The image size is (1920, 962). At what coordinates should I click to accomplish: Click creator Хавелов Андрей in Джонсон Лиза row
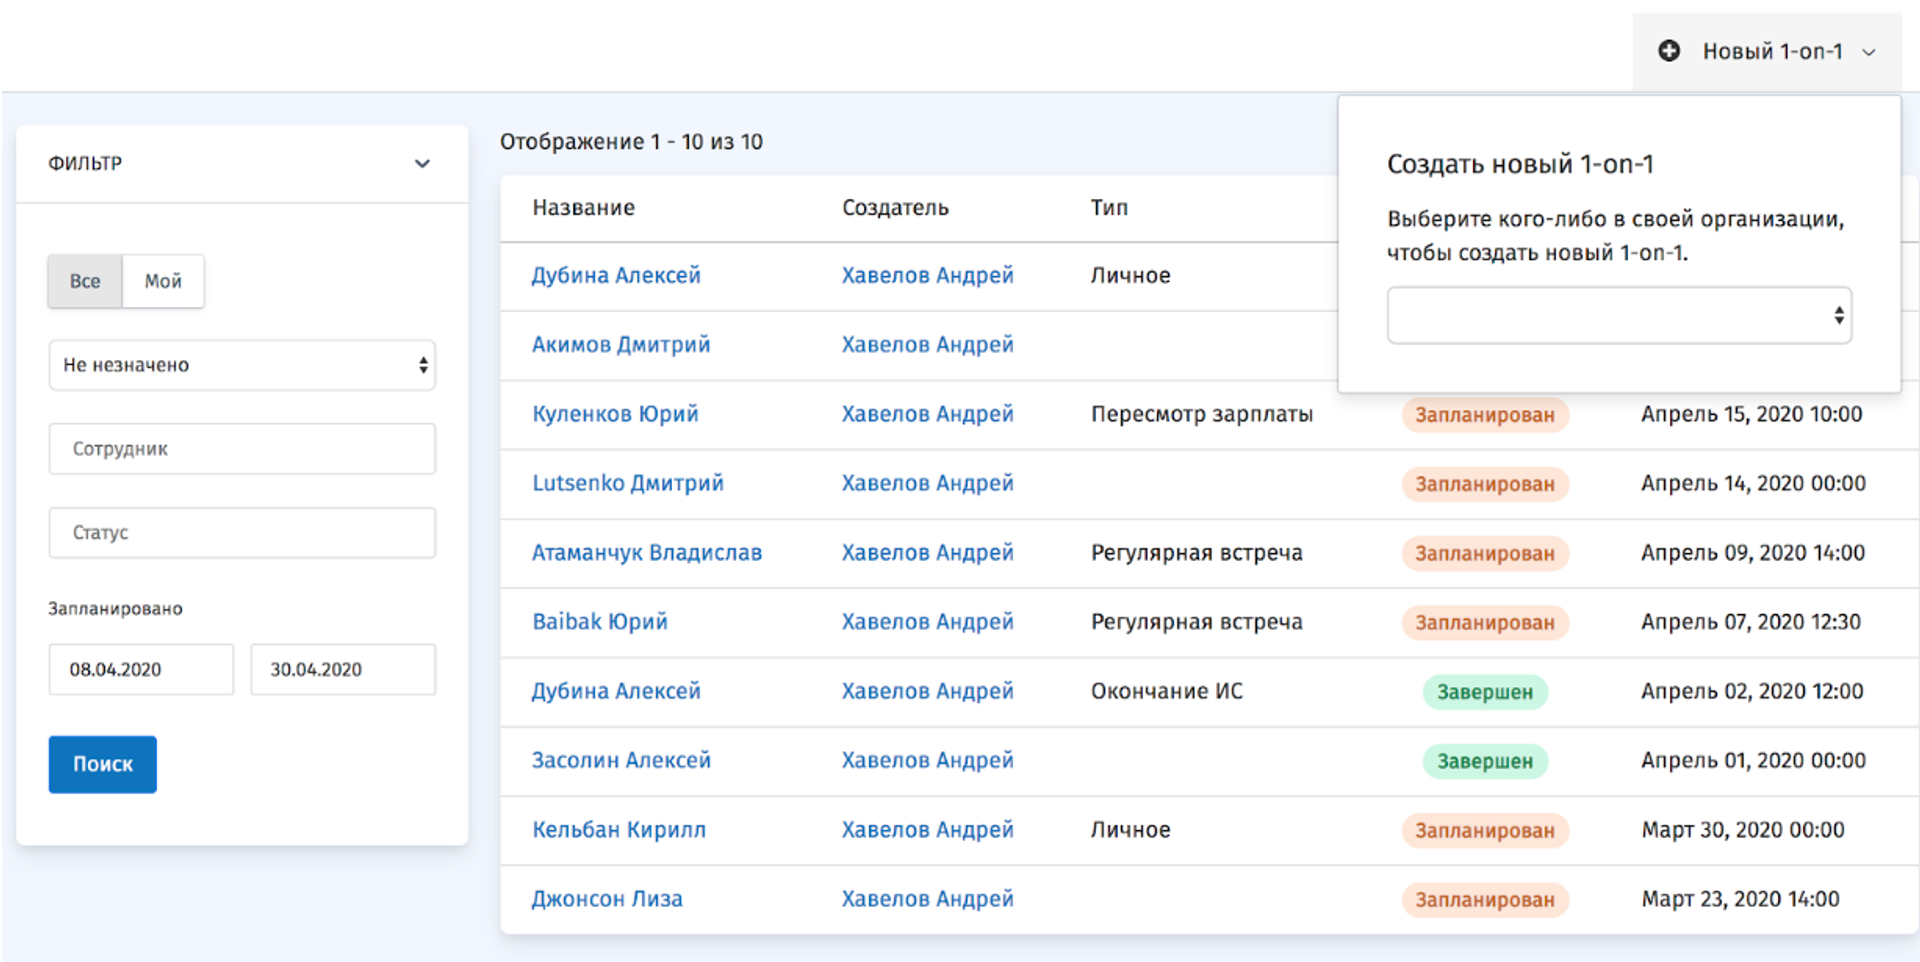[927, 899]
